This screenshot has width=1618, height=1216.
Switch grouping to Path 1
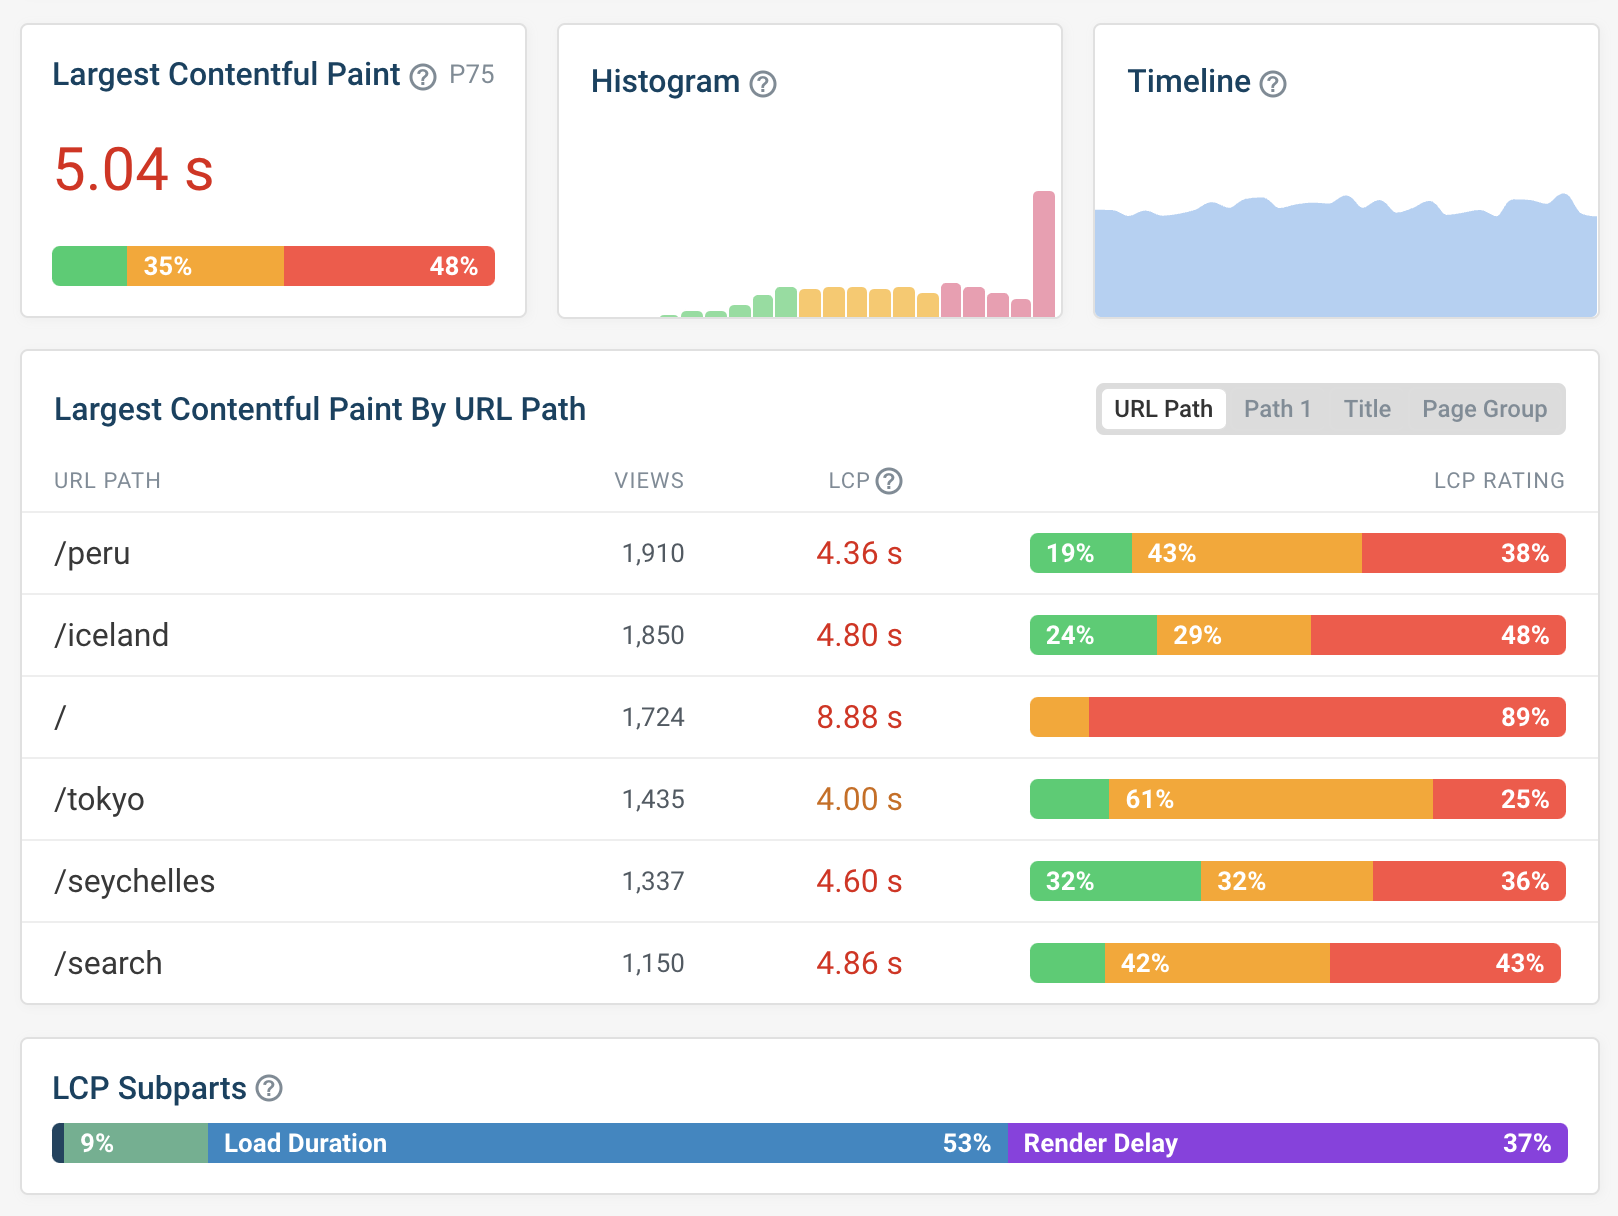click(1277, 408)
